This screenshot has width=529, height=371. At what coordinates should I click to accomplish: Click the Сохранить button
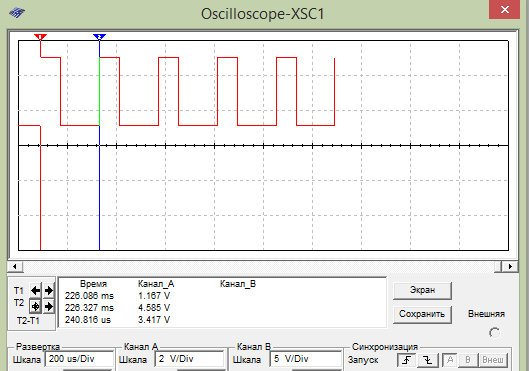[422, 314]
